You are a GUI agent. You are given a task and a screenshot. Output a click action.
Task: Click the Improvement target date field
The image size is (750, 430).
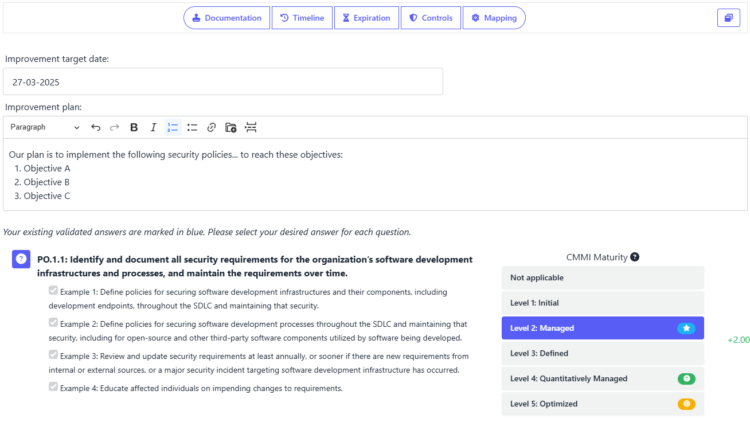(223, 82)
